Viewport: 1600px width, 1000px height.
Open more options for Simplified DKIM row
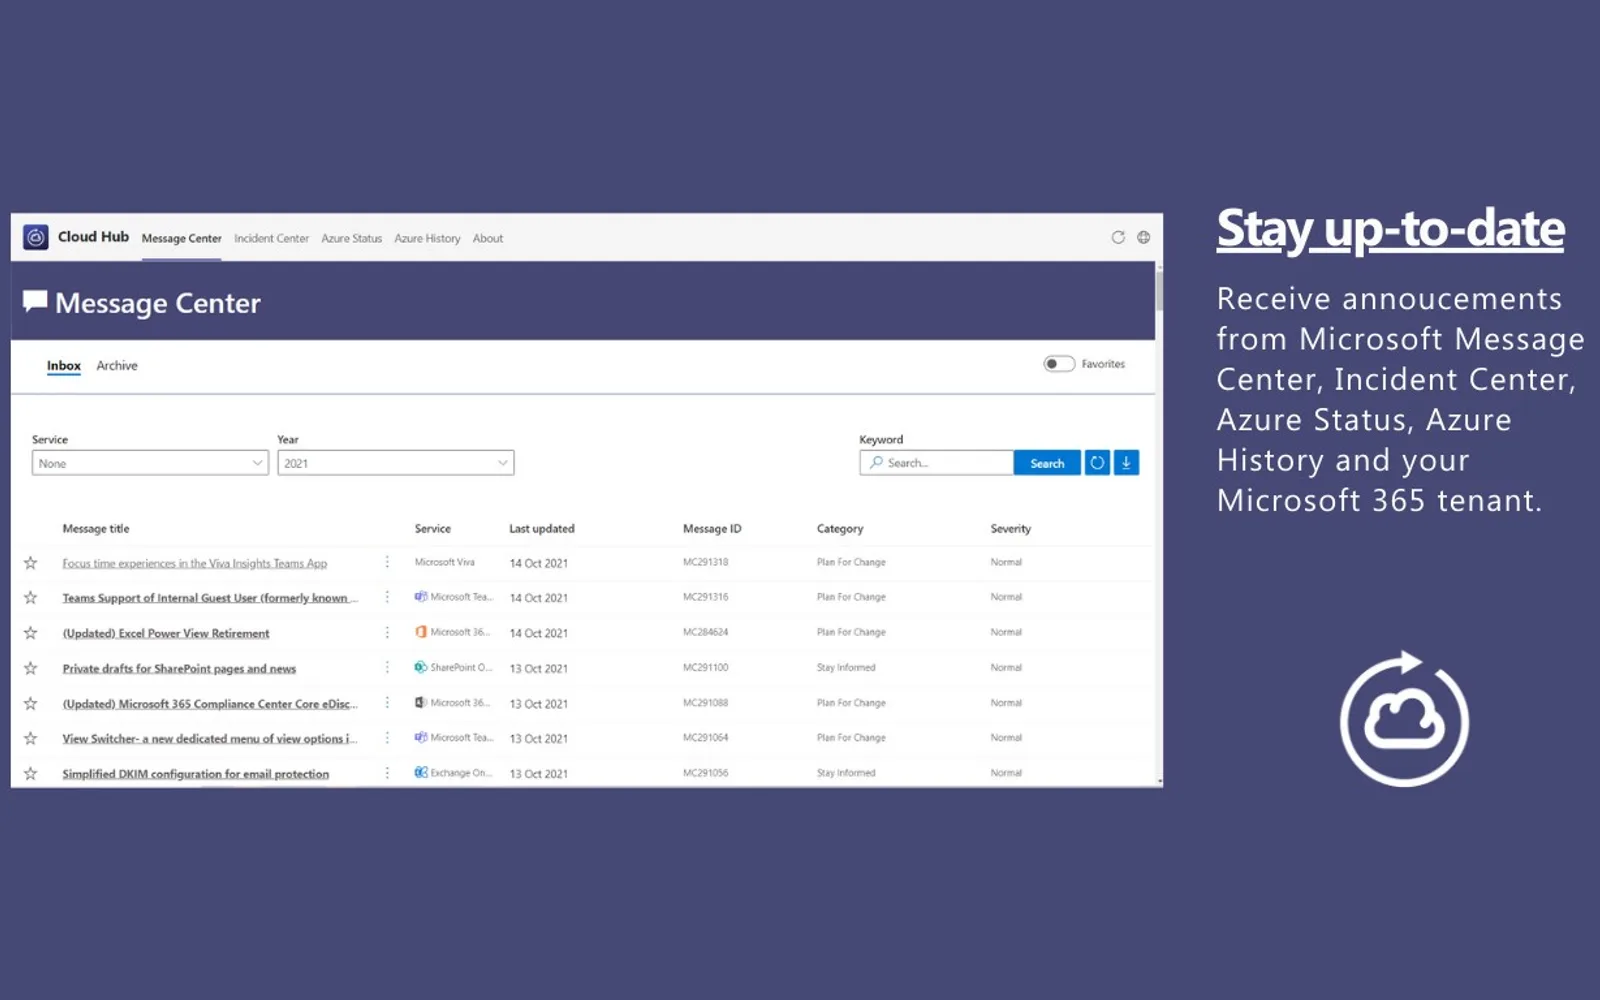point(387,773)
